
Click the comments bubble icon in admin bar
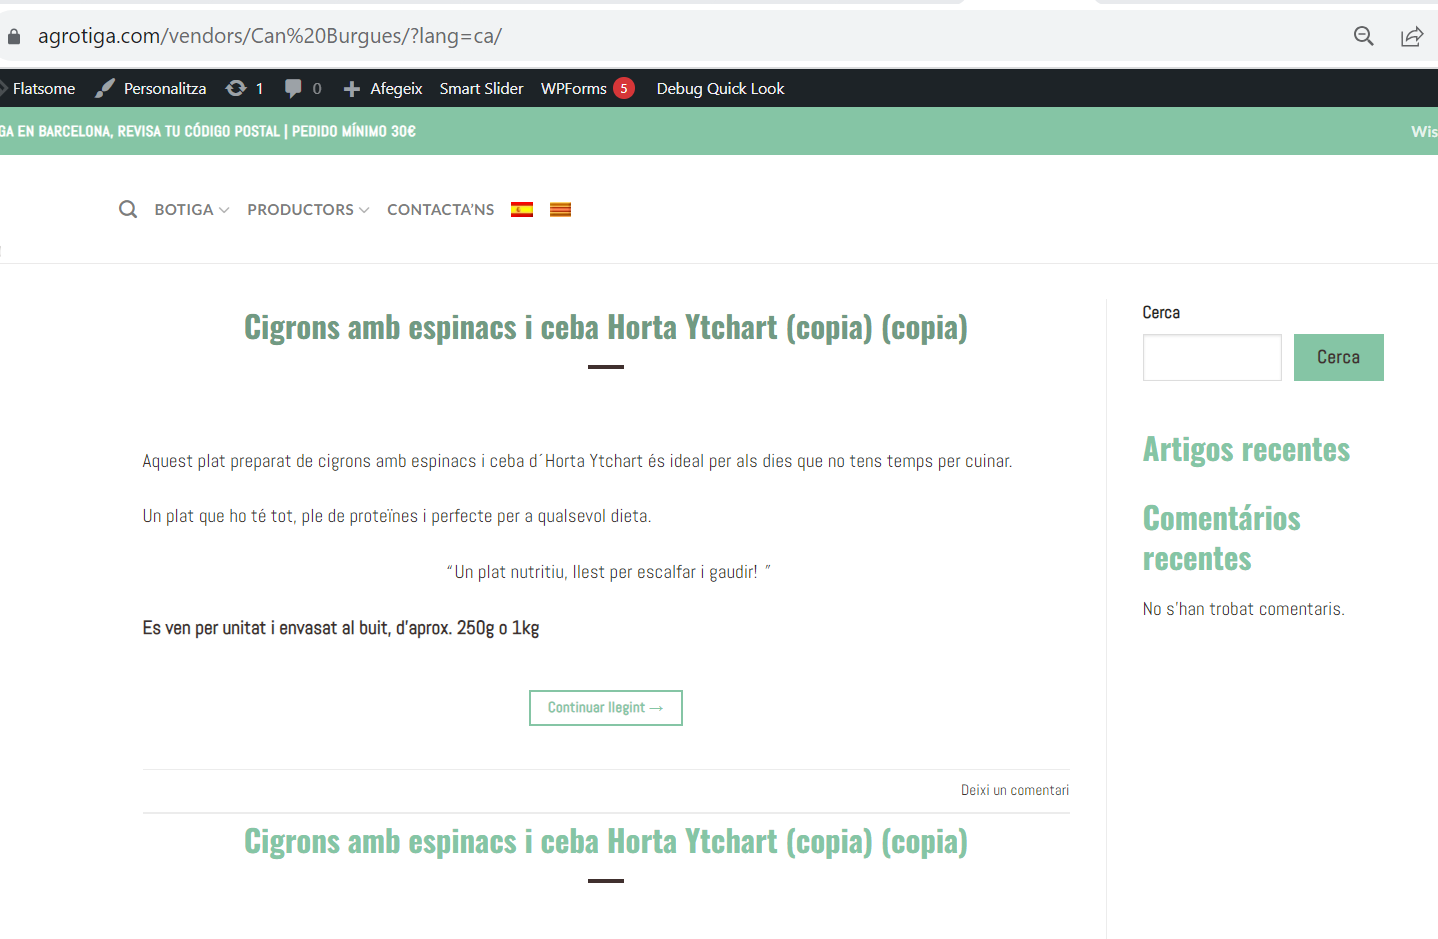pos(293,88)
